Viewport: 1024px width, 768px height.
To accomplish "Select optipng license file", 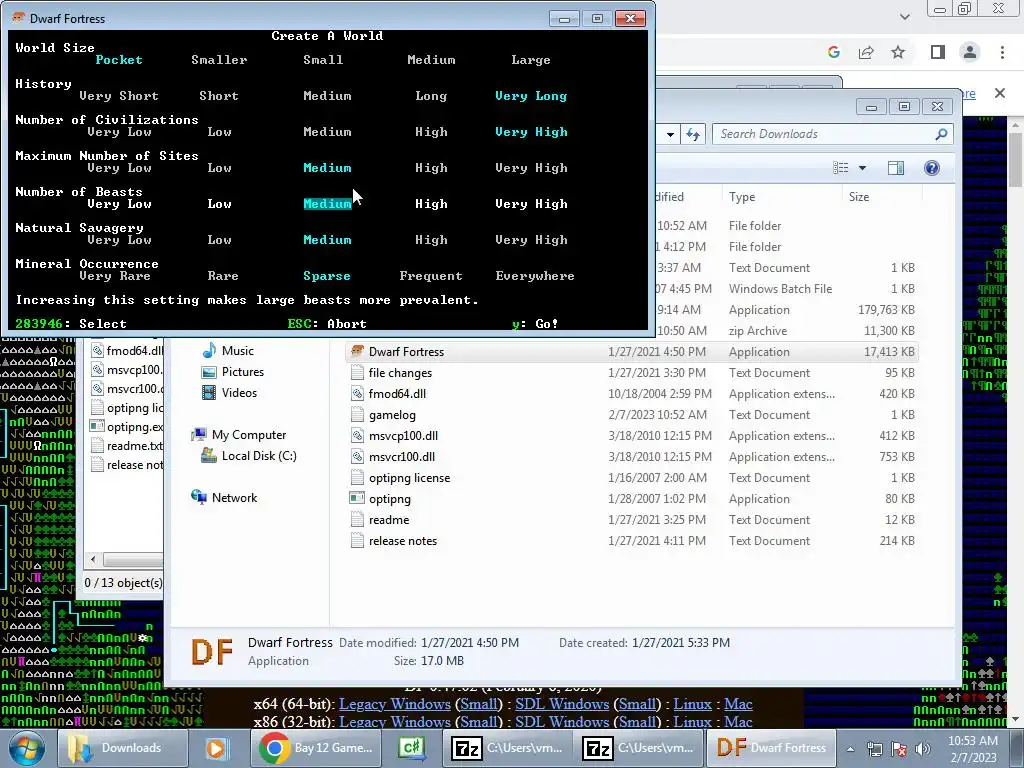I will [631, 478].
